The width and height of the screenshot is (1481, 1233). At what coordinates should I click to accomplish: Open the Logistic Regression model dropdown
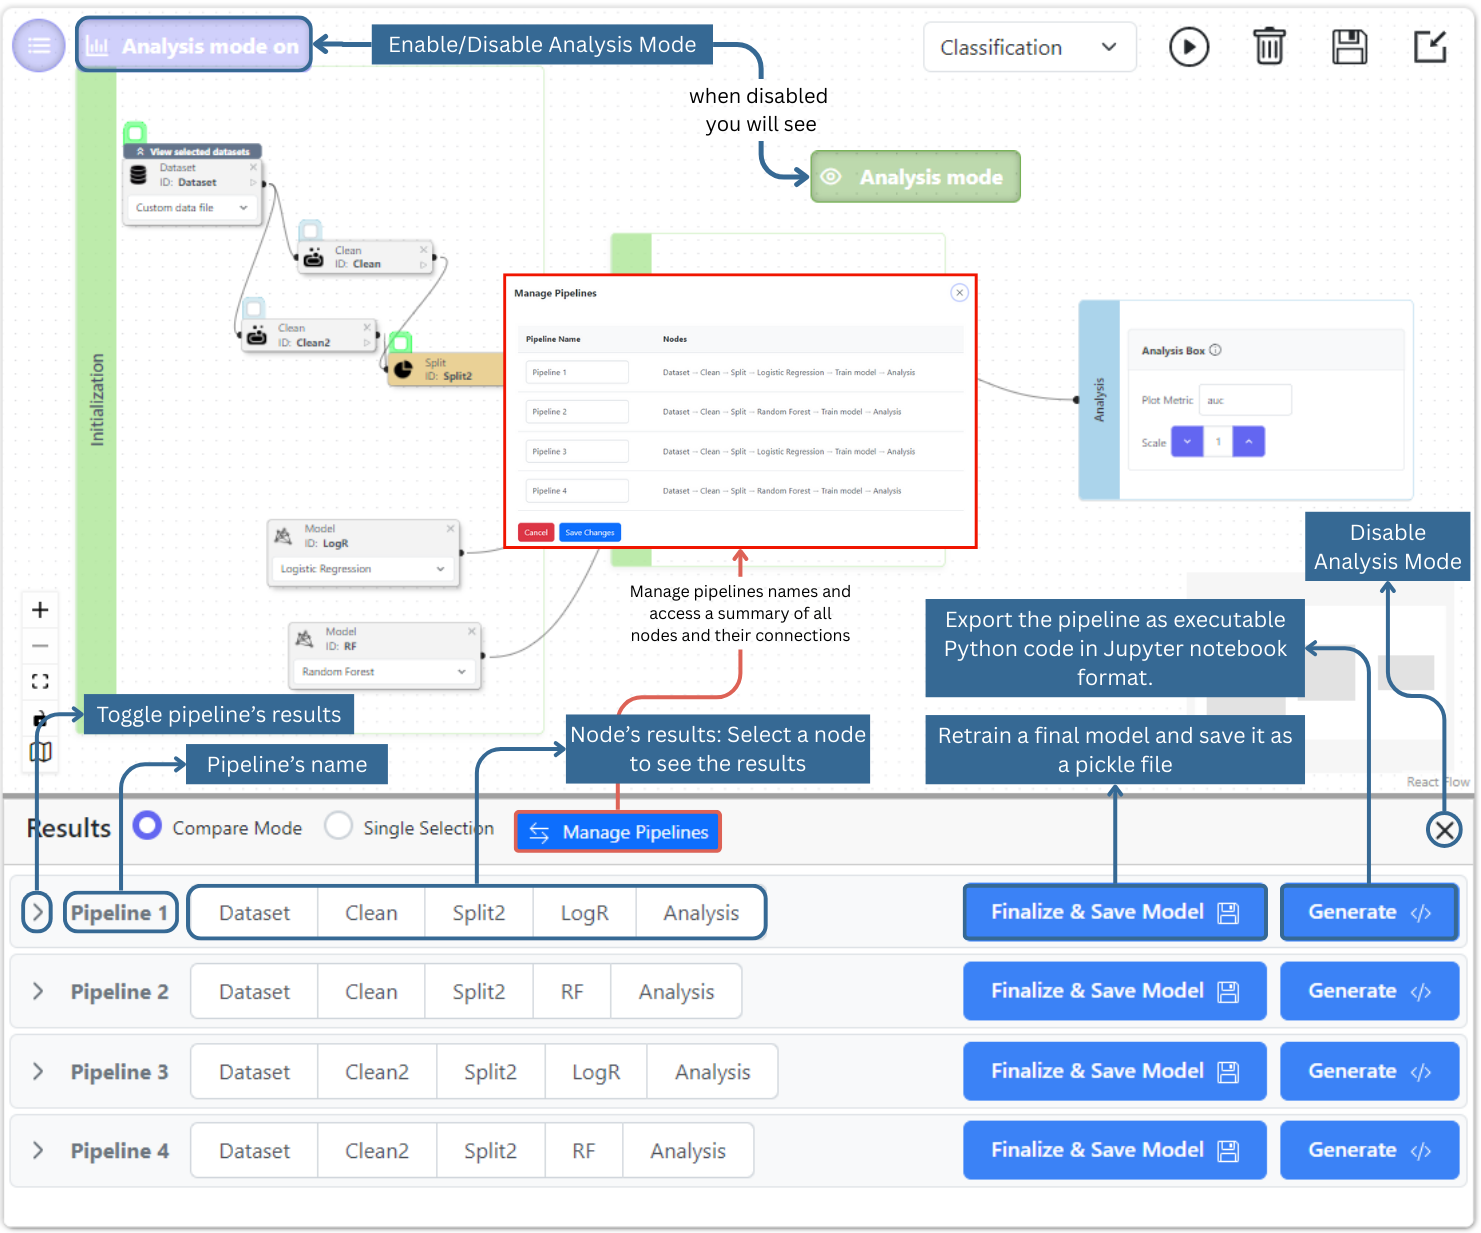[362, 569]
